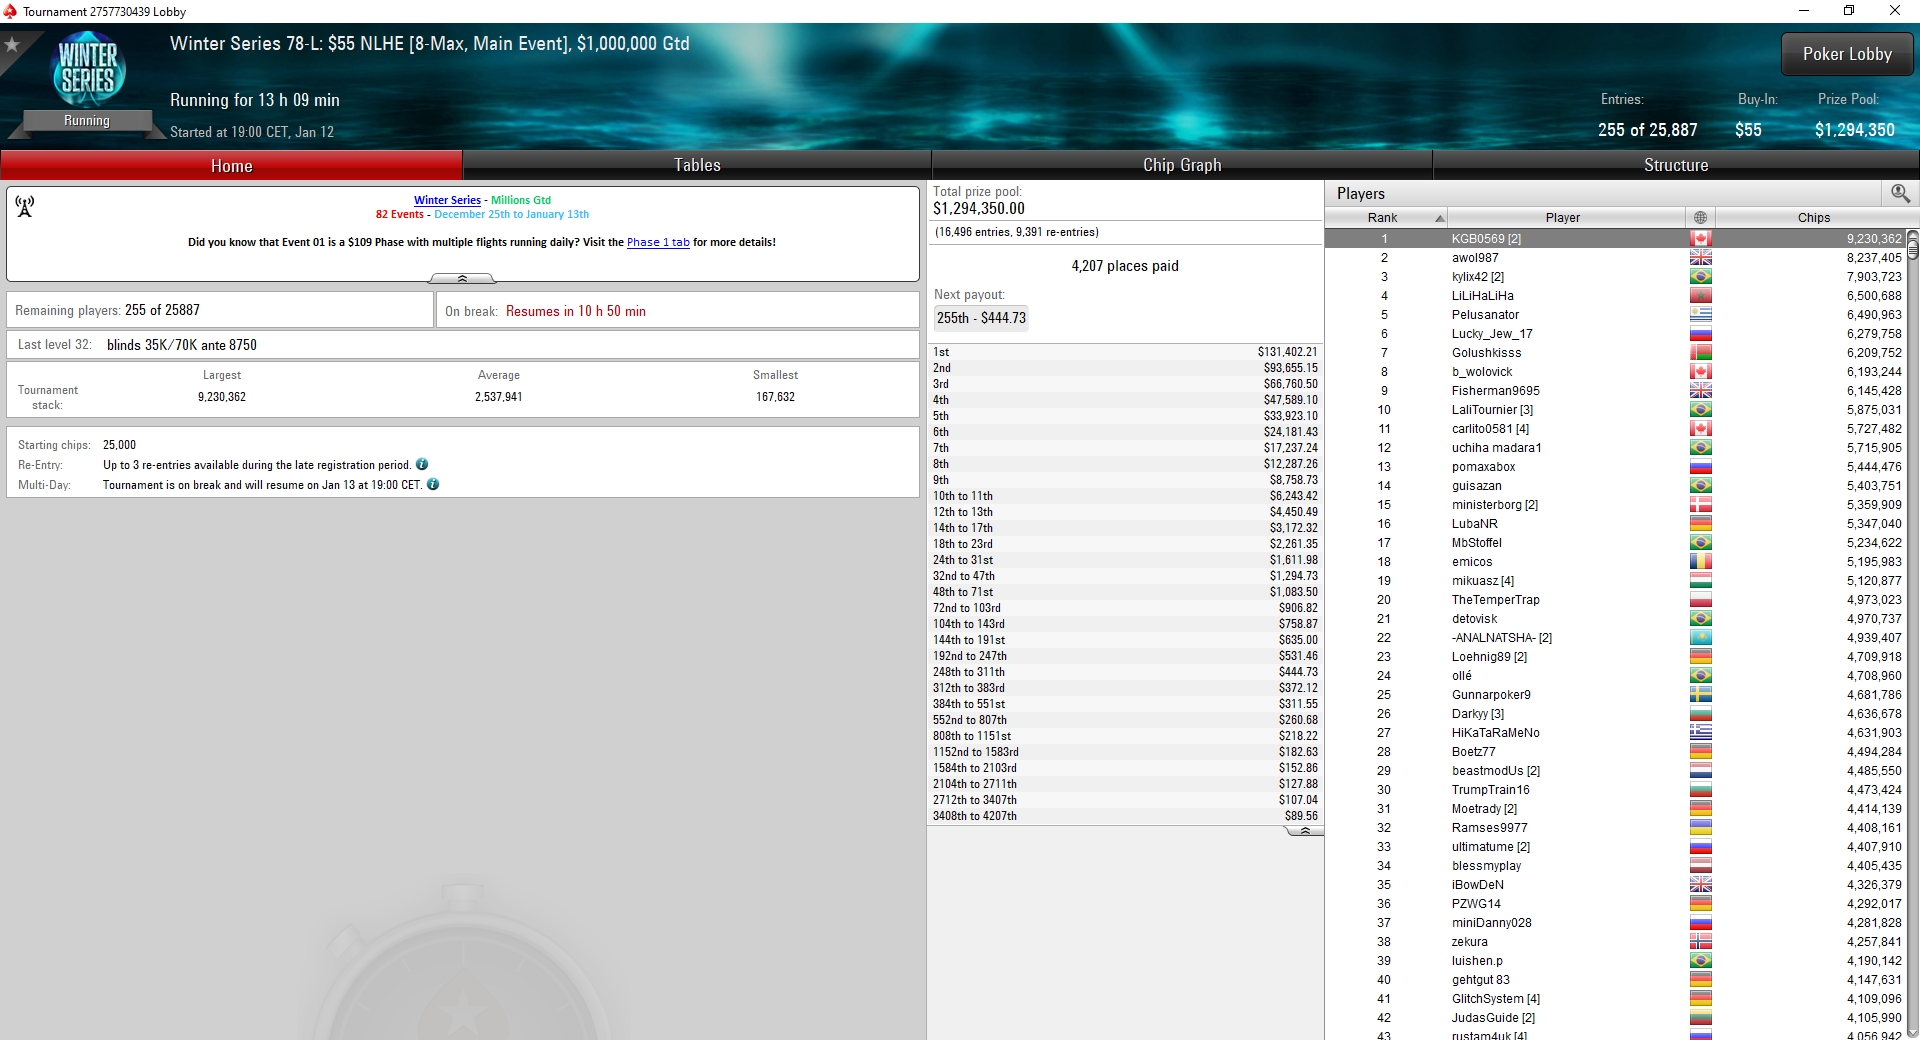Click the favorite star icon on tournament banner

pyautogui.click(x=12, y=45)
